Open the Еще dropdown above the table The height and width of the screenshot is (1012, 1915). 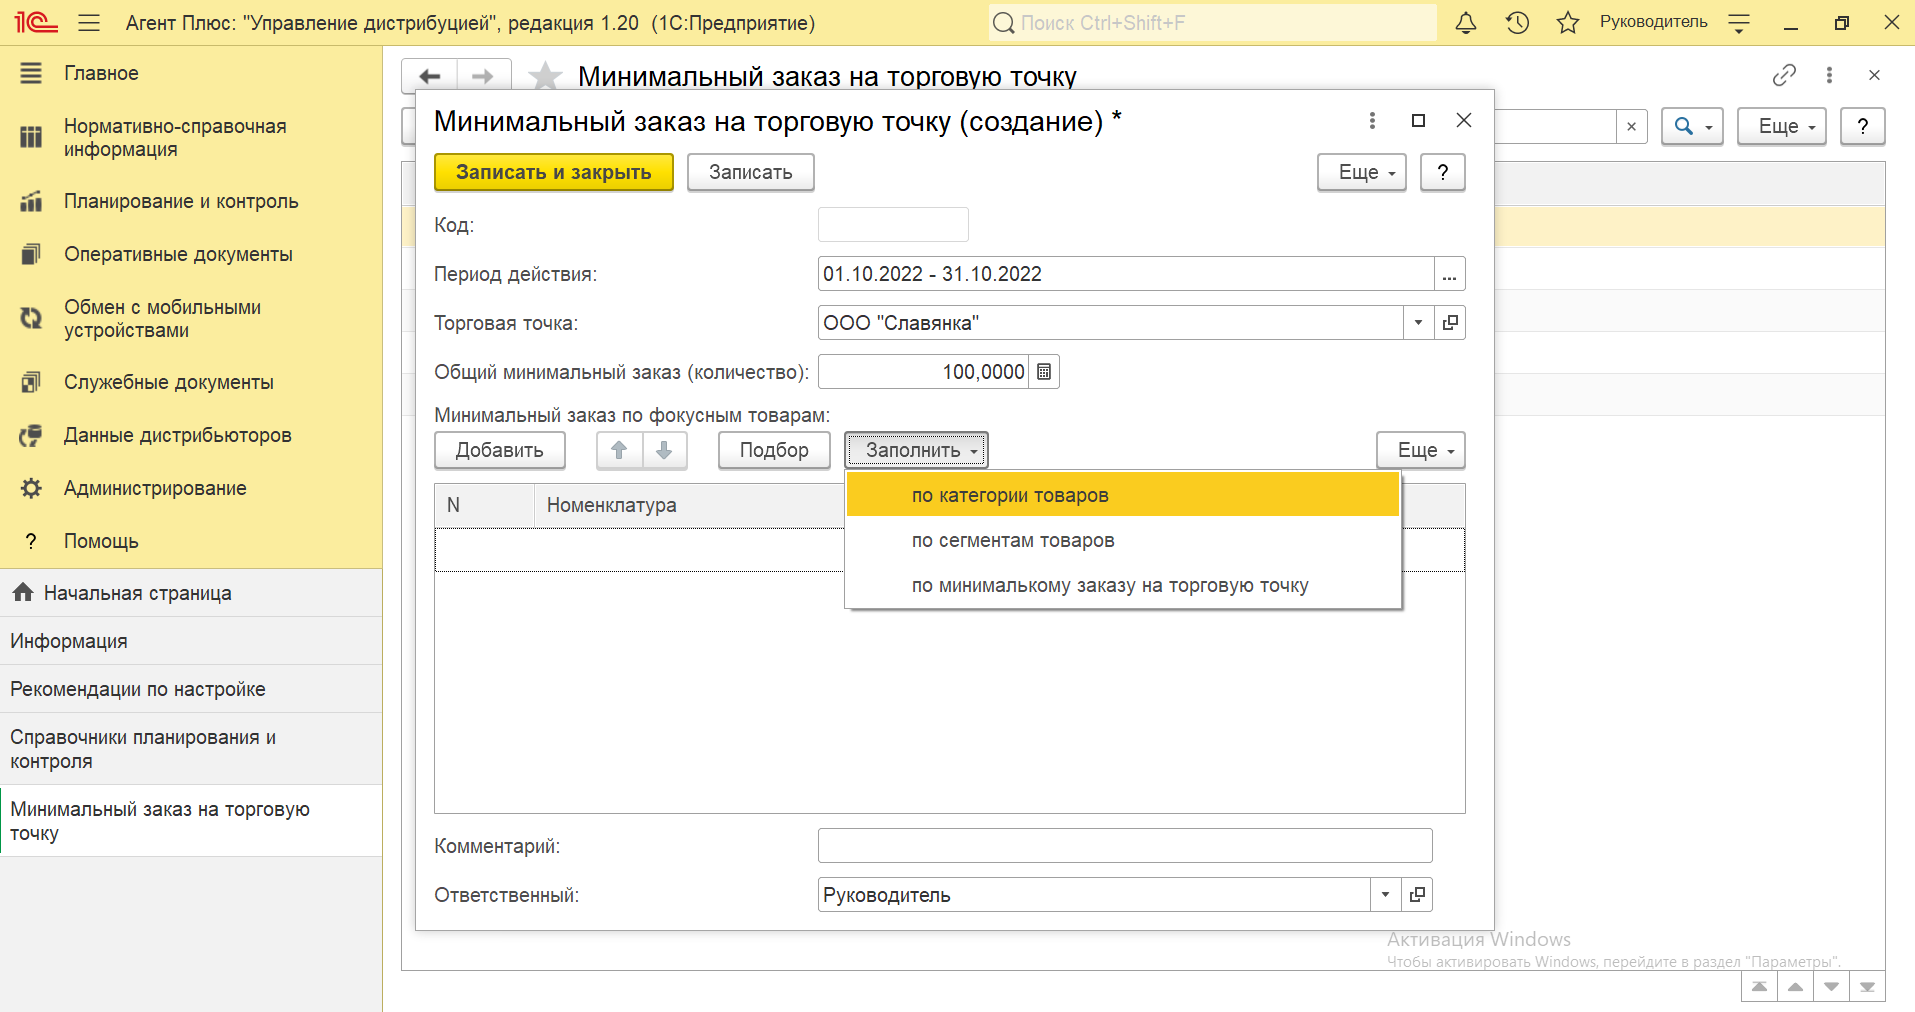pos(1420,450)
